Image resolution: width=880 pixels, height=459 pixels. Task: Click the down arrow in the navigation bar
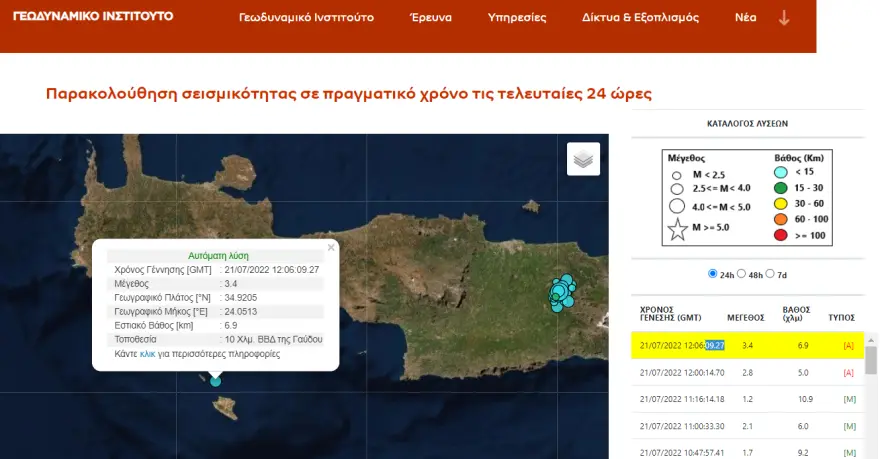pos(784,18)
